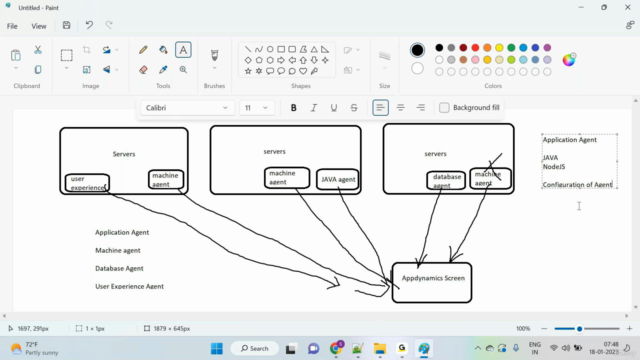Select the Color 2 white circle
The width and height of the screenshot is (640, 360).
417,68
